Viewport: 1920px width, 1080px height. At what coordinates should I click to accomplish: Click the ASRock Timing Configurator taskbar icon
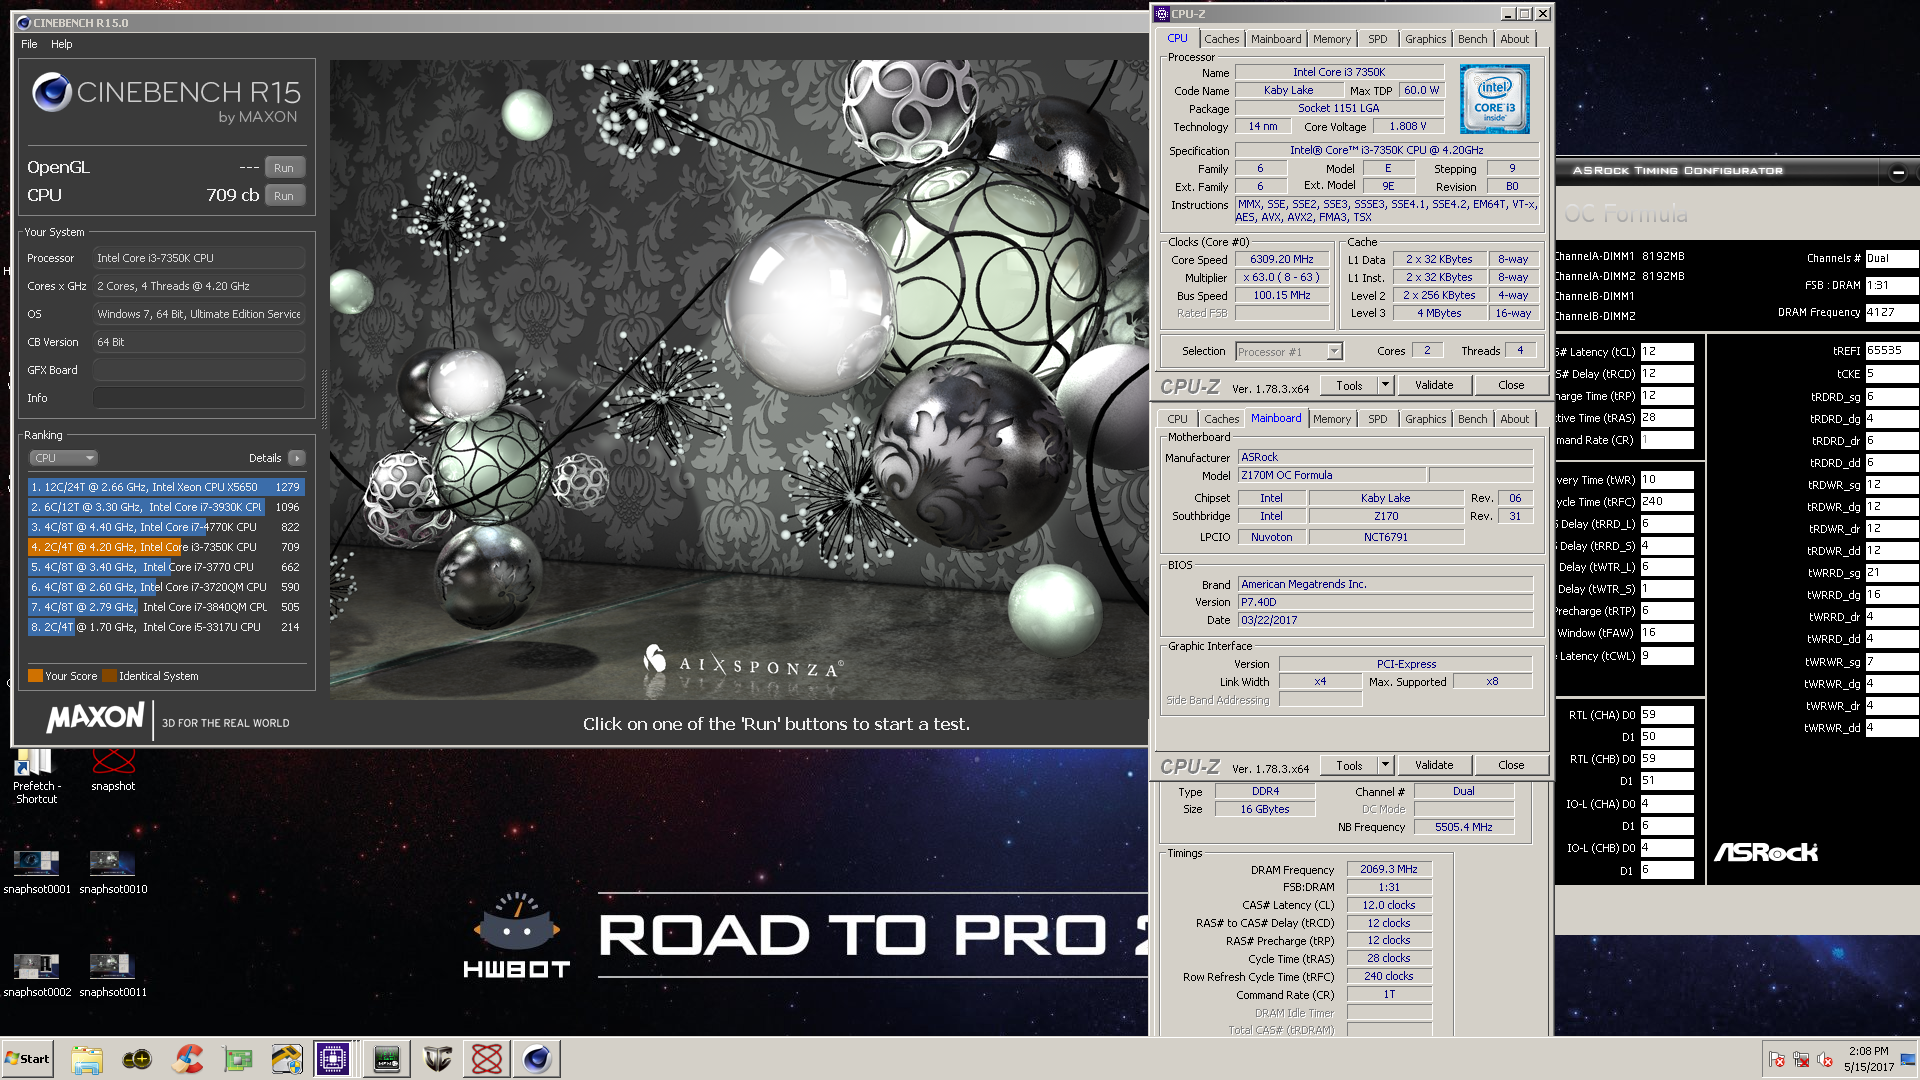point(437,1059)
